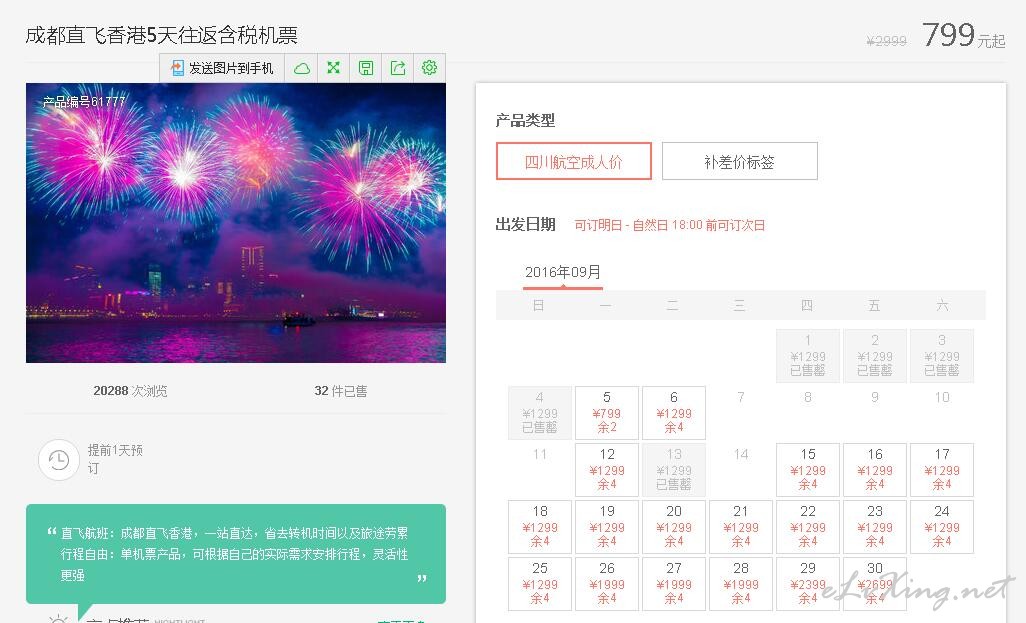Image resolution: width=1026 pixels, height=623 pixels.
Task: Click sold-out date 3 cell
Action: pos(942,355)
